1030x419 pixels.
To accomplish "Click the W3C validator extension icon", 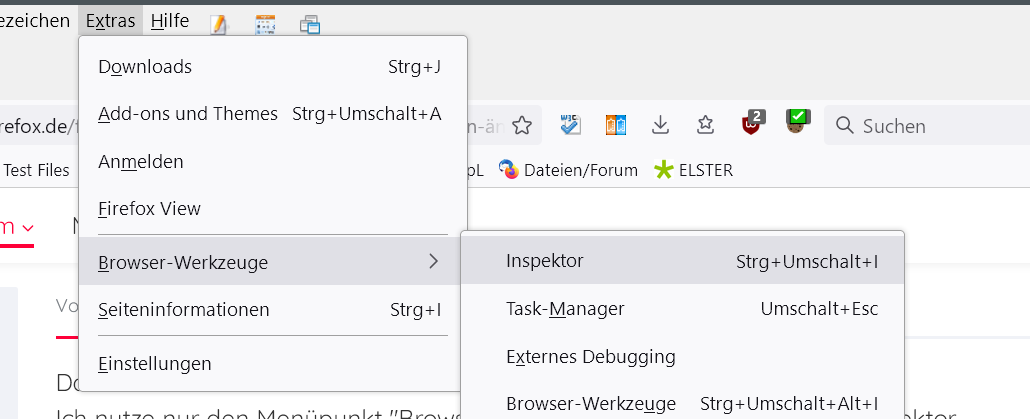I will click(x=571, y=125).
